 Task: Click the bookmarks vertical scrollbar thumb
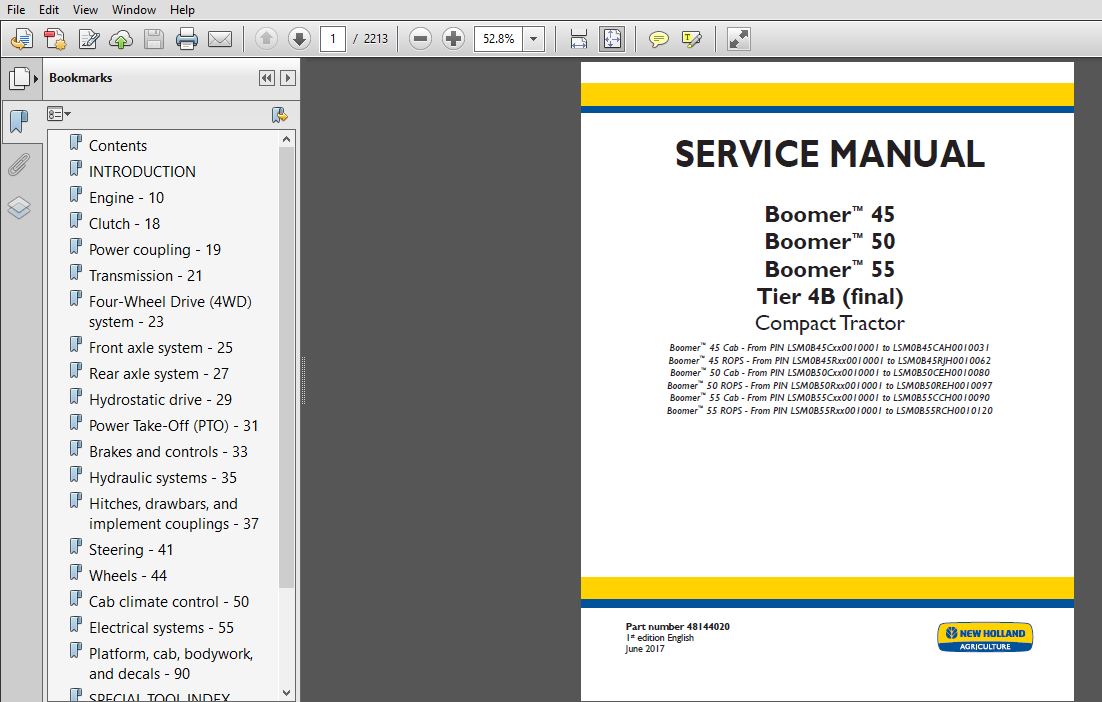click(x=286, y=368)
